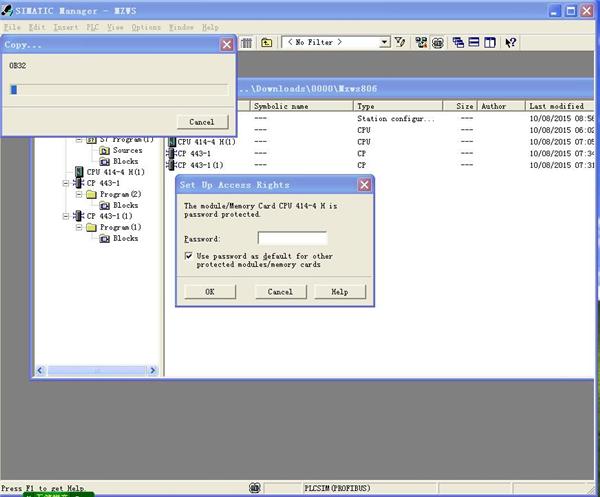Sort by the Size column header
Screen dimensions: 600x497
460,106
